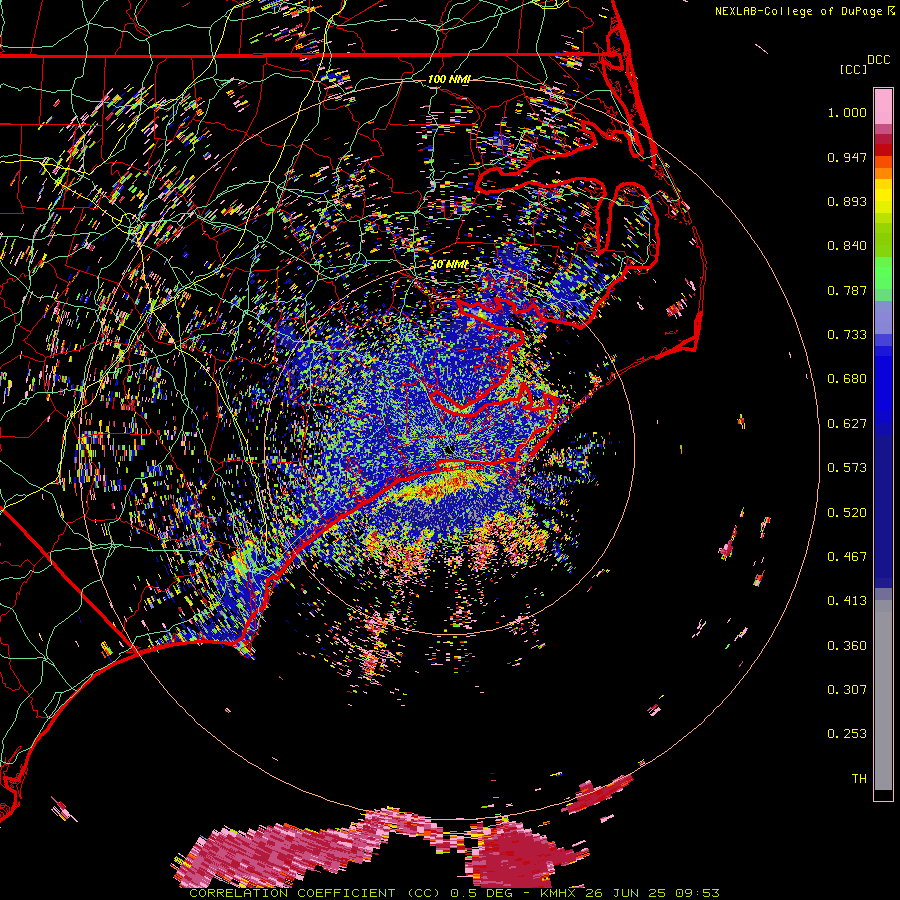Select the 0.947 scale value
The image size is (900, 900).
click(x=847, y=157)
